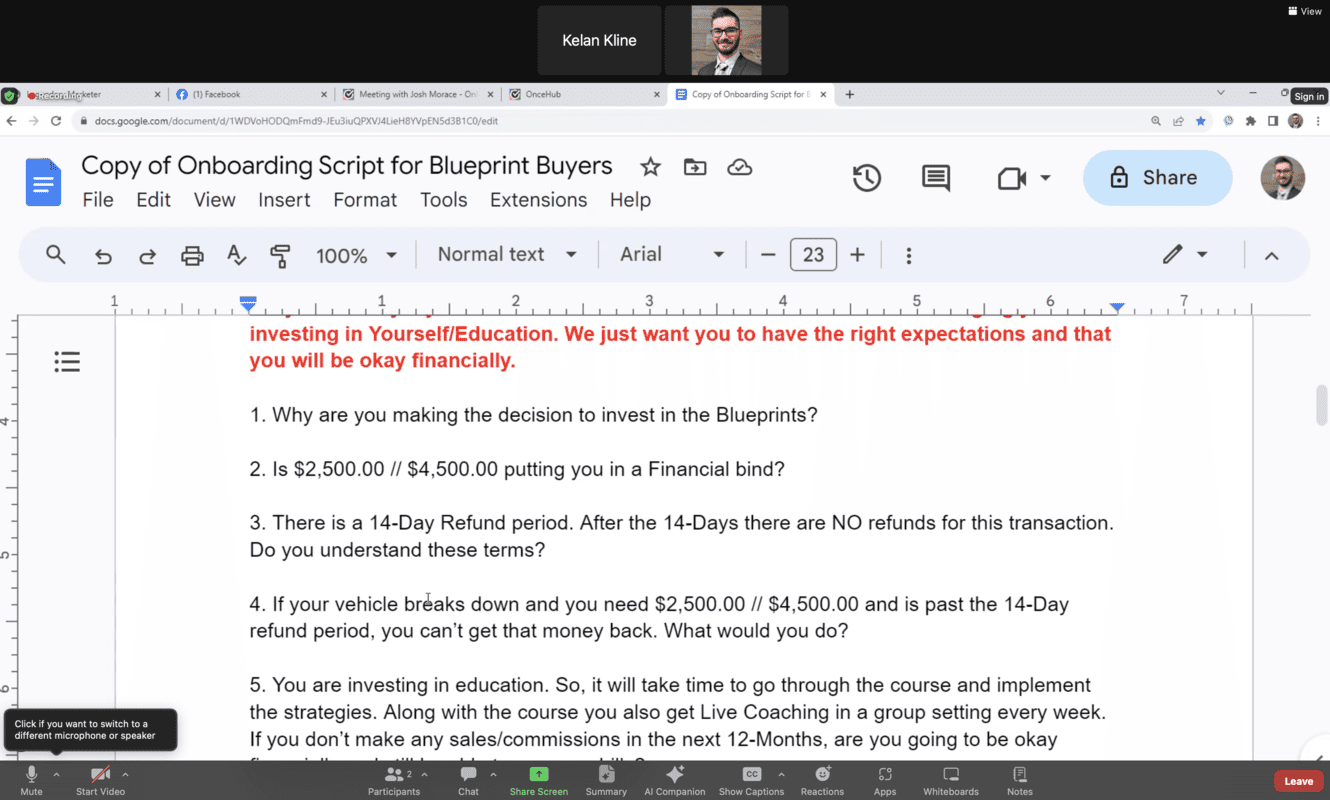This screenshot has width=1330, height=800.
Task: Undo the last edit
Action: 103,256
